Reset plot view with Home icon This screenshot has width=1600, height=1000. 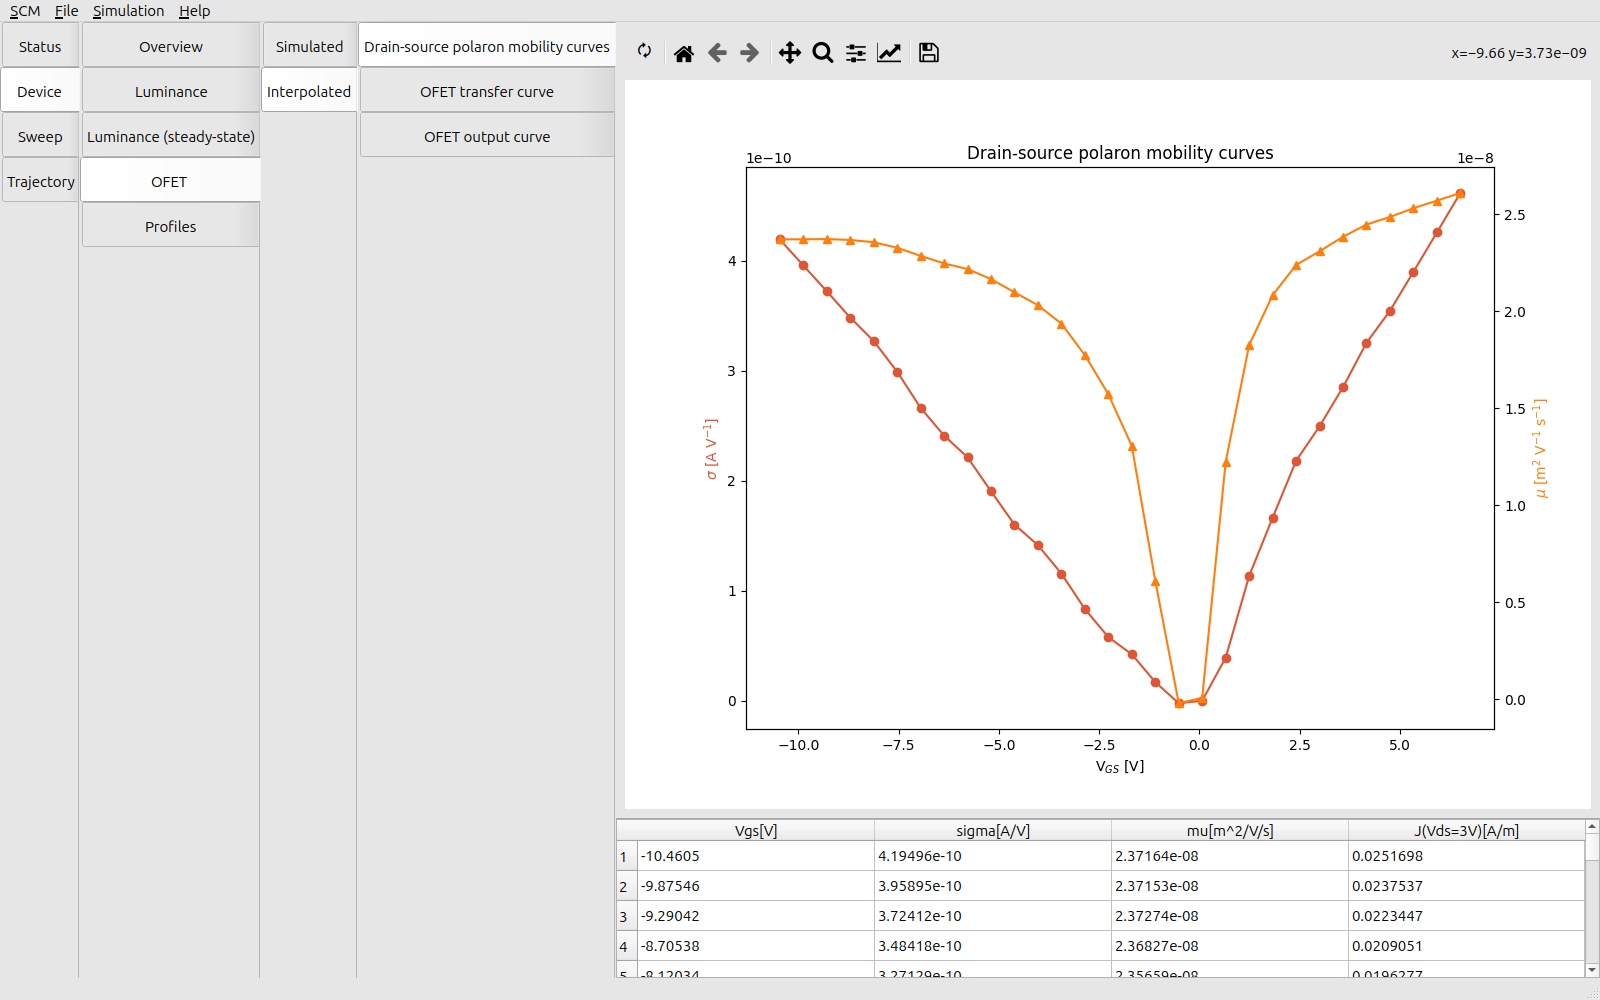[x=684, y=53]
